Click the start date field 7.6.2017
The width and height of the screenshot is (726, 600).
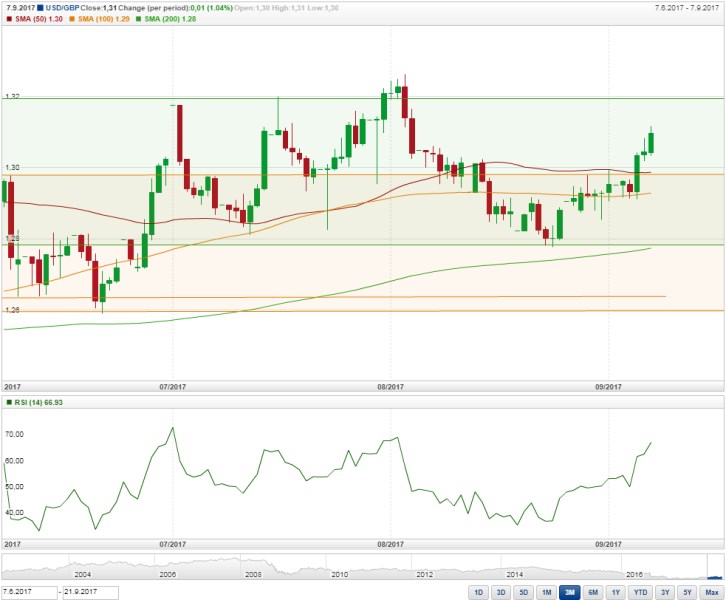coord(29,592)
